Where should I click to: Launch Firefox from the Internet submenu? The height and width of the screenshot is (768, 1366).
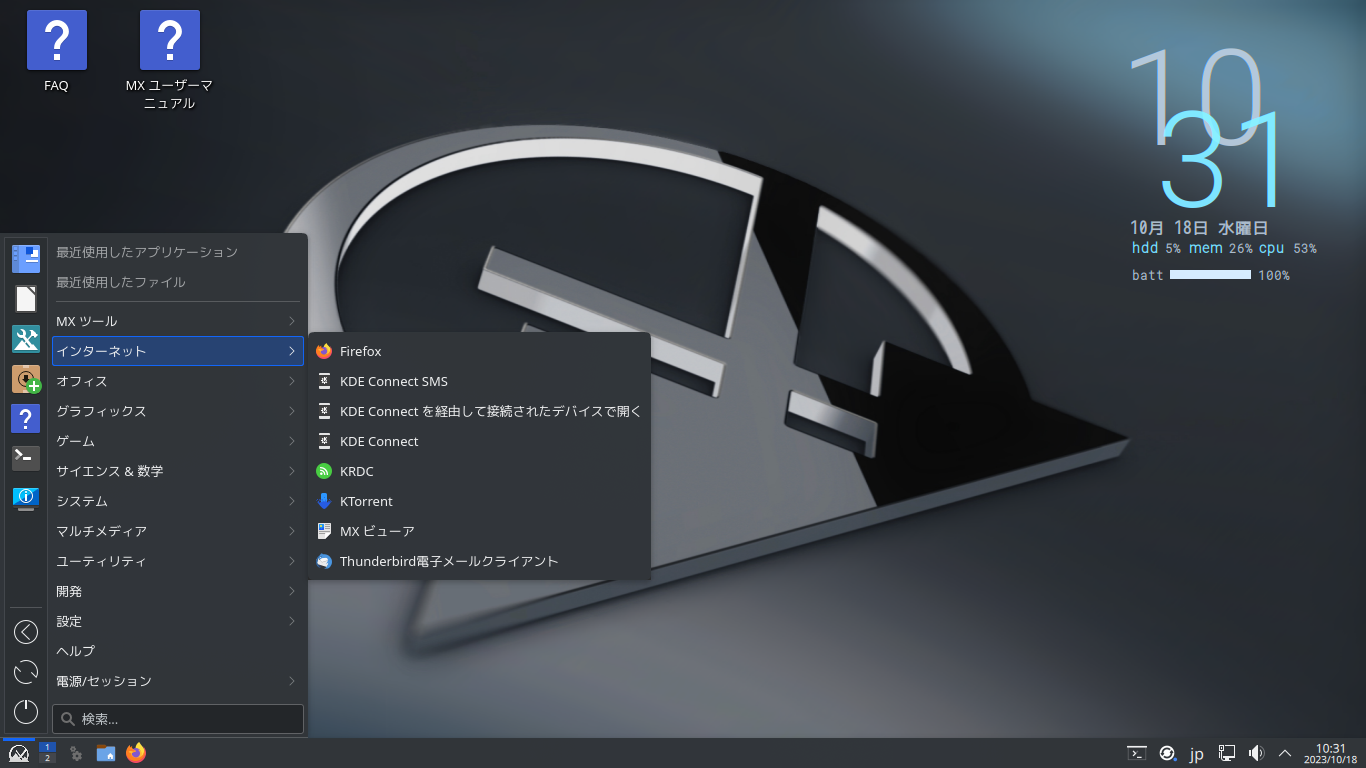(x=479, y=351)
